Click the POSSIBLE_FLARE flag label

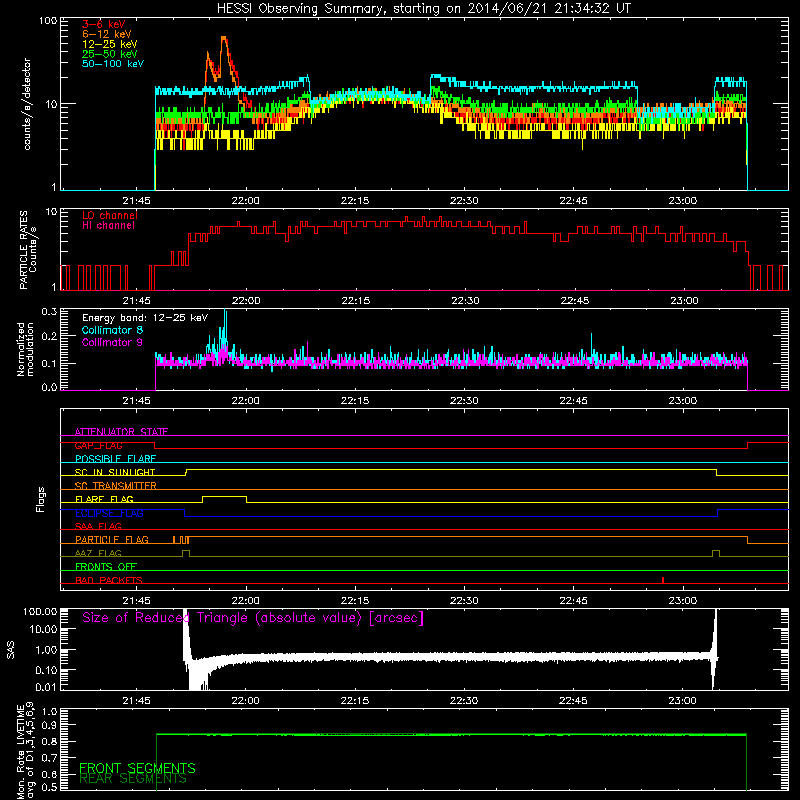[115, 459]
